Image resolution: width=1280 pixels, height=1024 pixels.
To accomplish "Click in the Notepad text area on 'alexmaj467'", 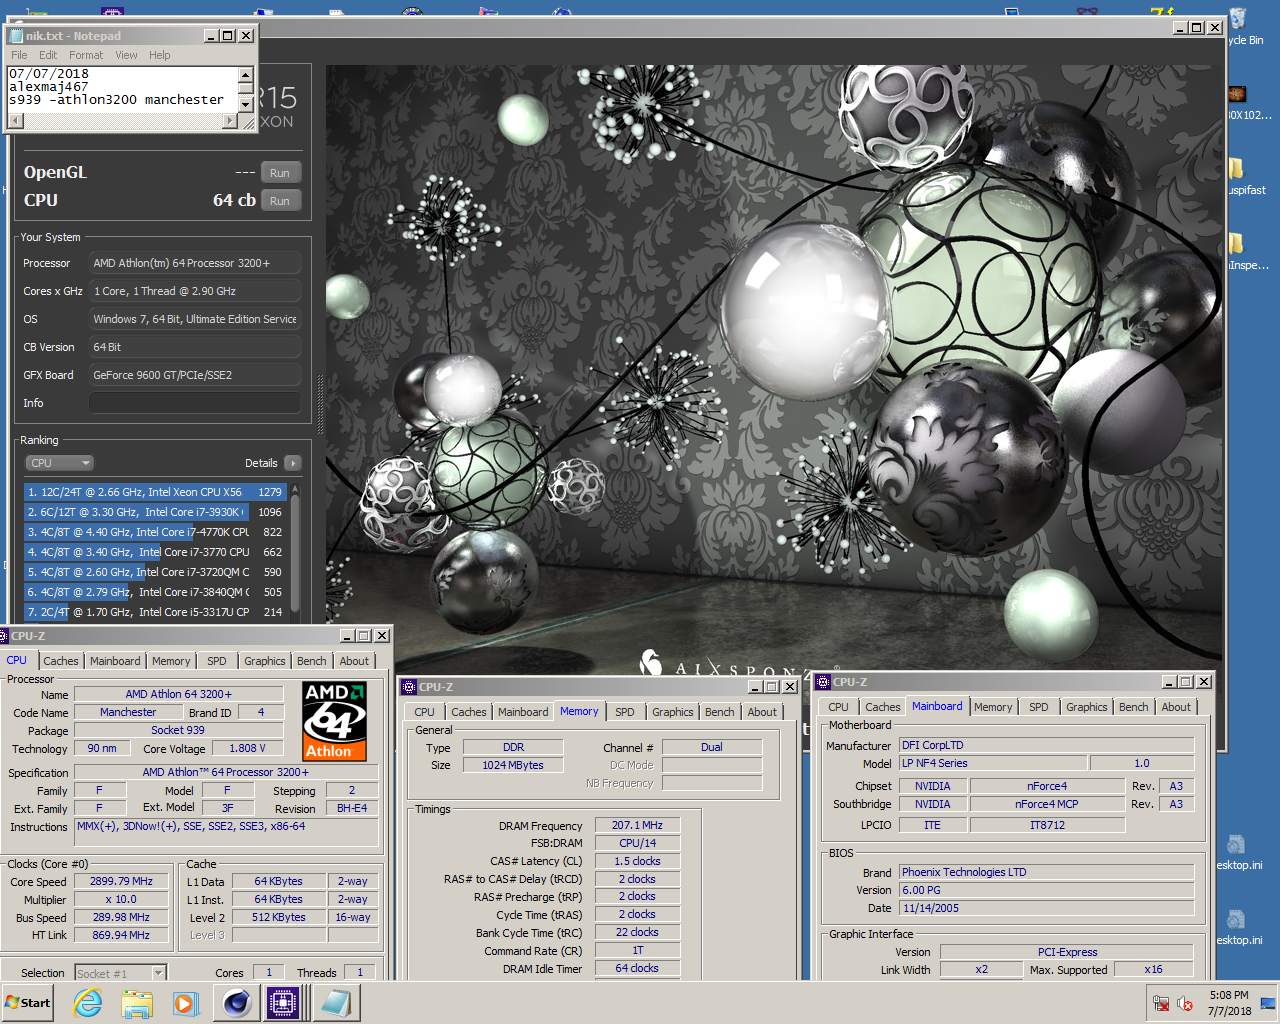I will (48, 87).
